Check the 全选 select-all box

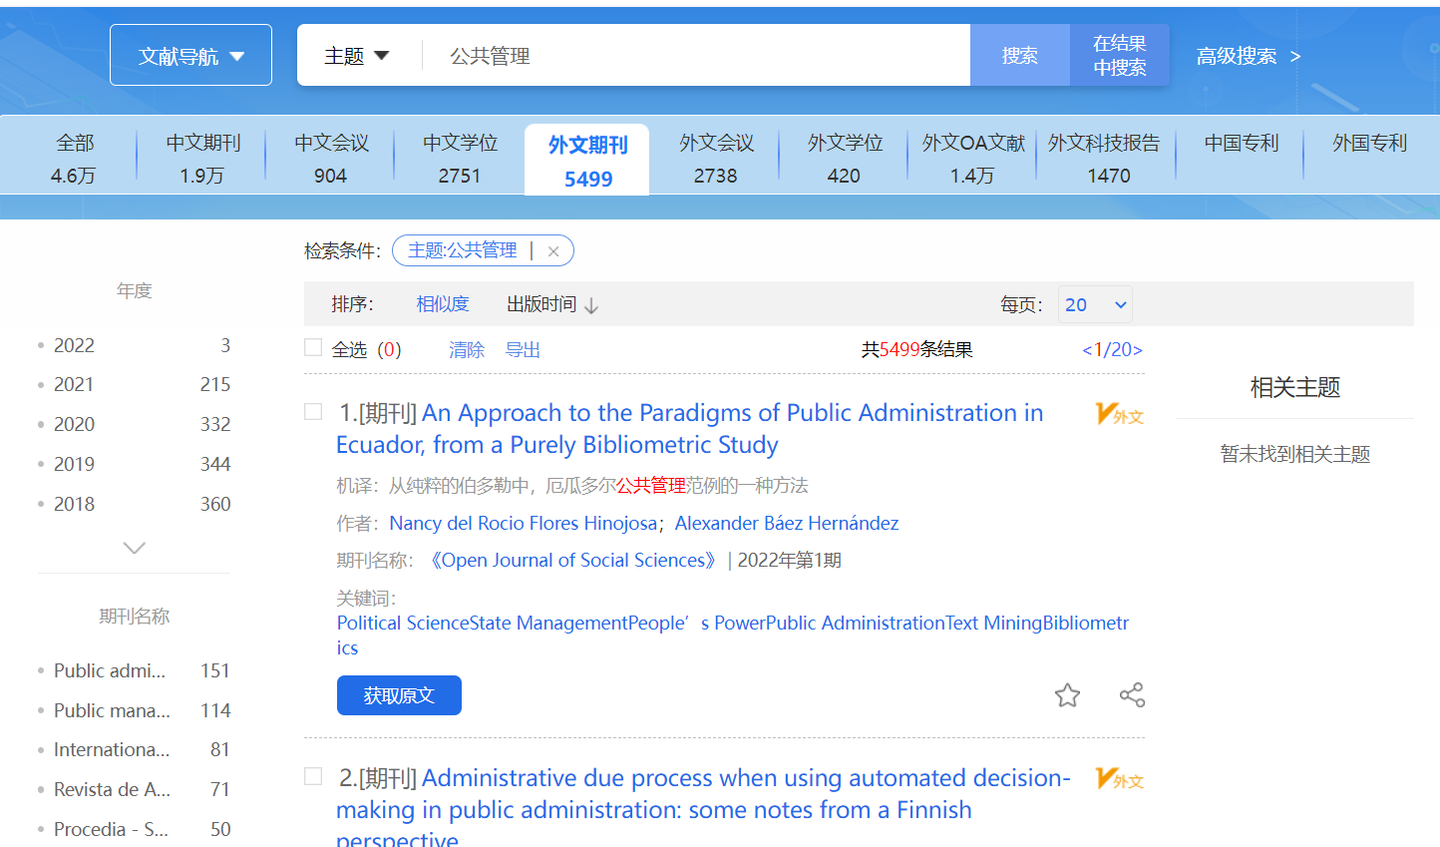pyautogui.click(x=313, y=349)
